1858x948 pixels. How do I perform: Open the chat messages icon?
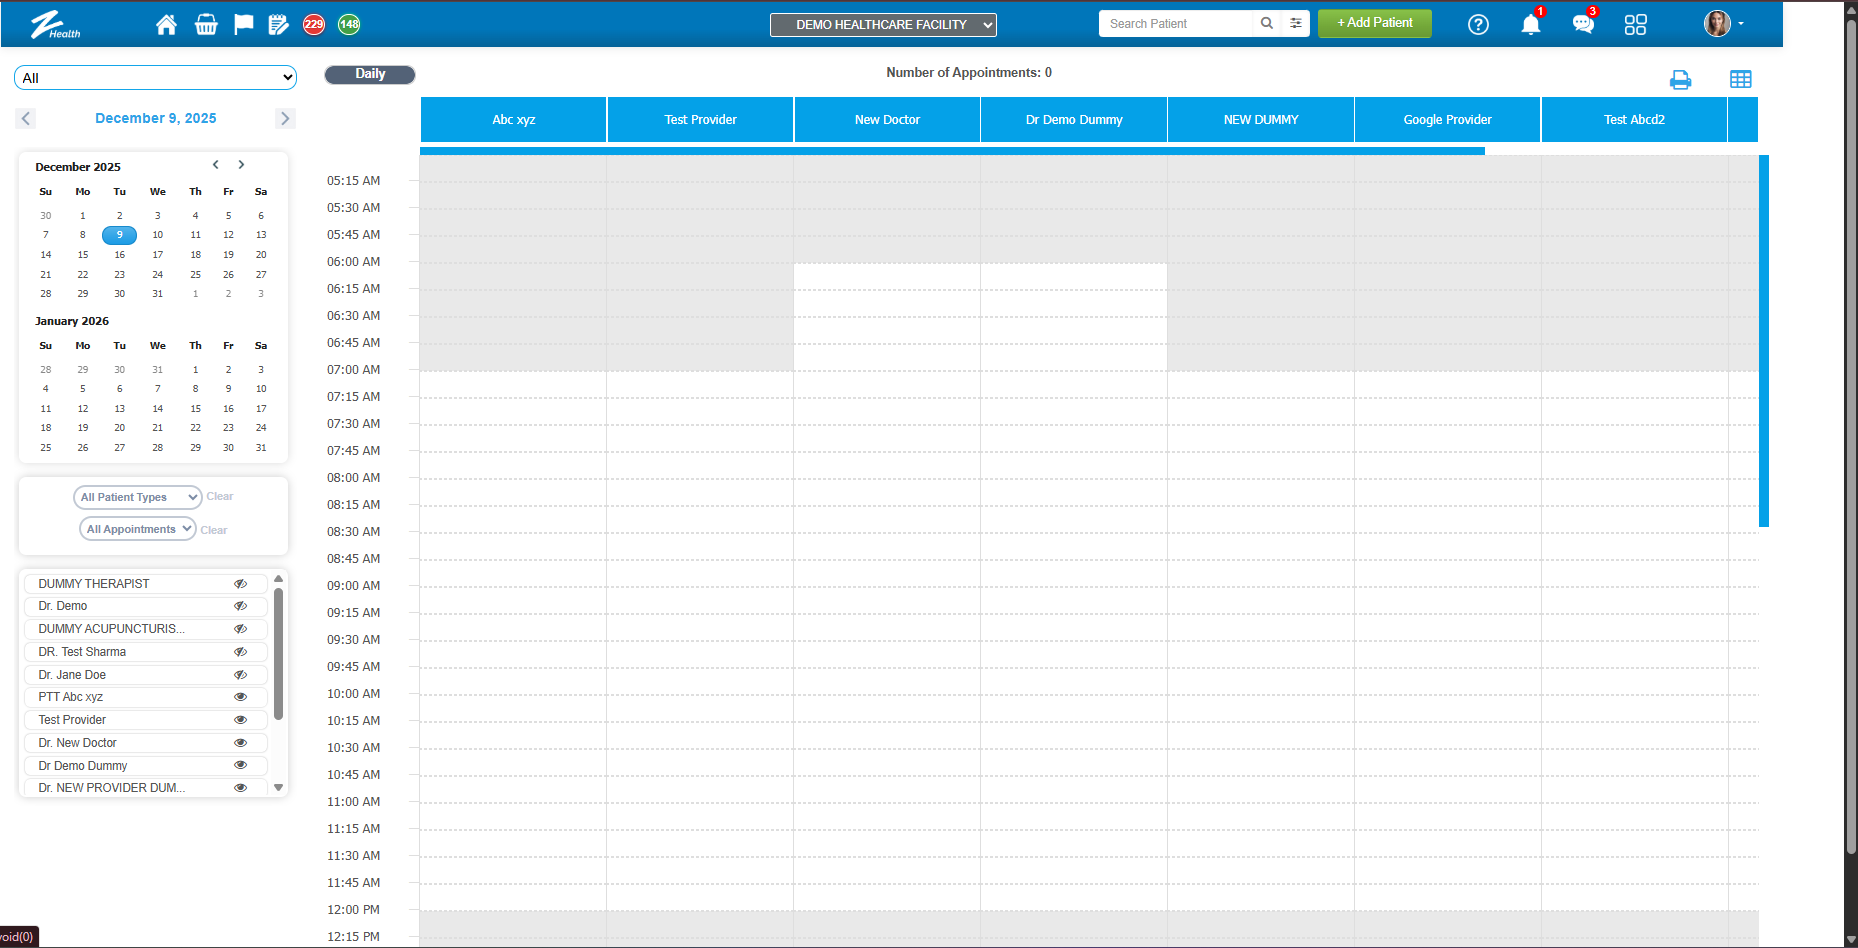point(1582,25)
